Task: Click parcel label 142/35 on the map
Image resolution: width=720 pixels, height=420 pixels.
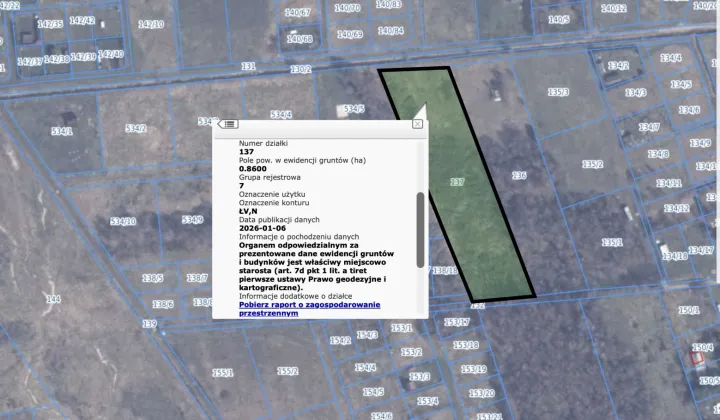Action: click(51, 24)
